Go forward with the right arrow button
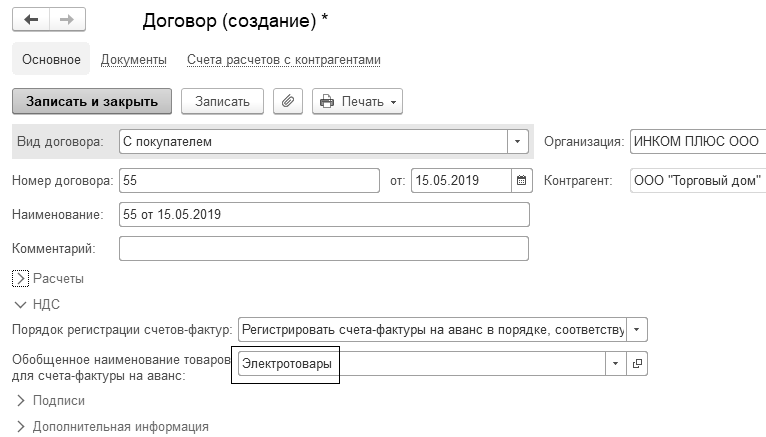This screenshot has height=437, width=766. [67, 20]
